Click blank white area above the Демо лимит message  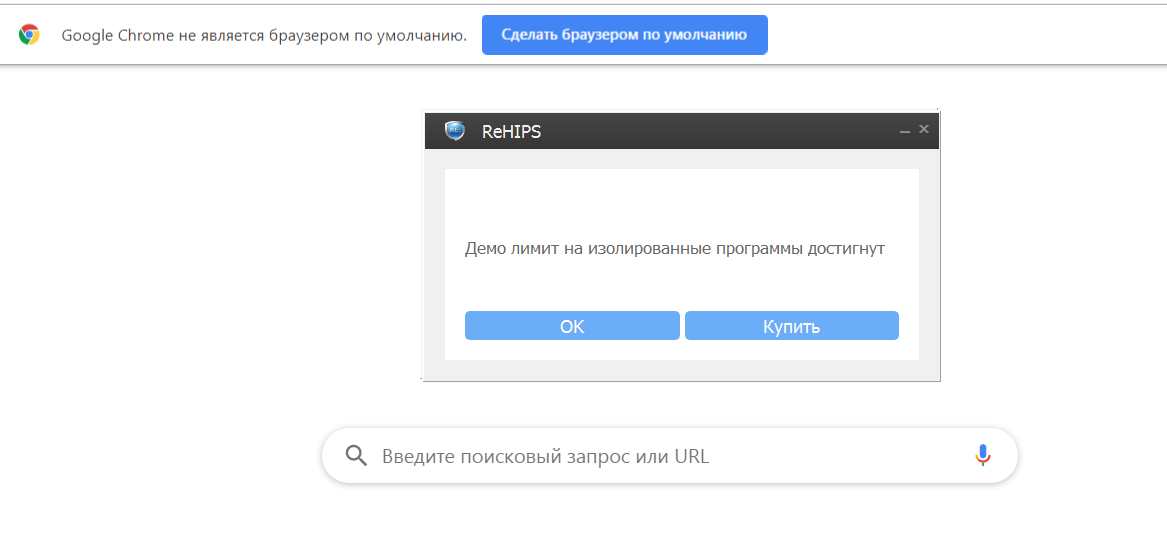pos(680,200)
